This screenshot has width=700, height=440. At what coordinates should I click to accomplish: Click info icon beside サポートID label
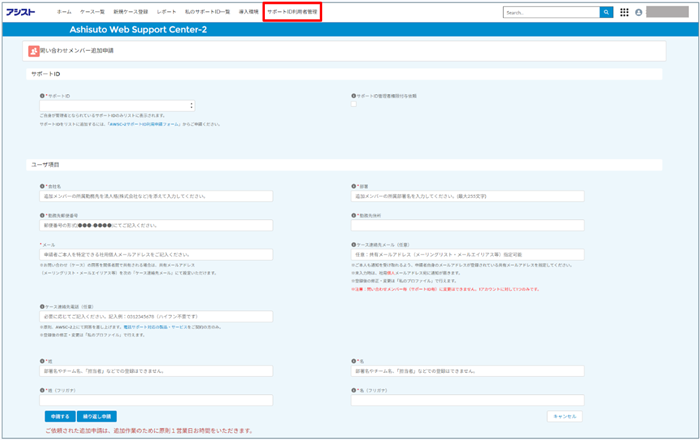[42, 96]
